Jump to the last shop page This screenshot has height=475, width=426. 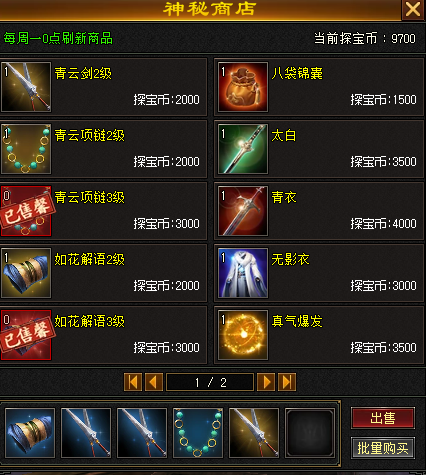pyautogui.click(x=287, y=382)
